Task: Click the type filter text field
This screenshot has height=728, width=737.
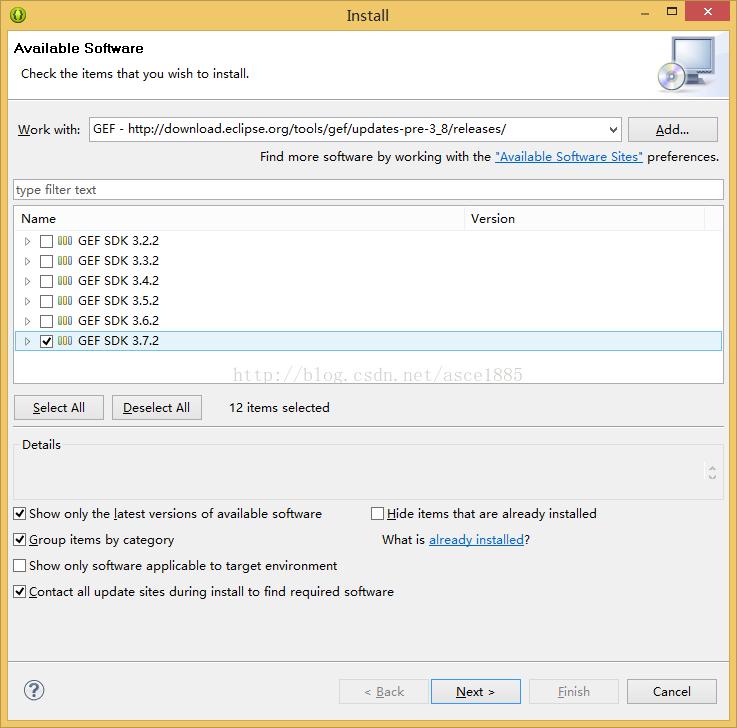Action: 368,189
